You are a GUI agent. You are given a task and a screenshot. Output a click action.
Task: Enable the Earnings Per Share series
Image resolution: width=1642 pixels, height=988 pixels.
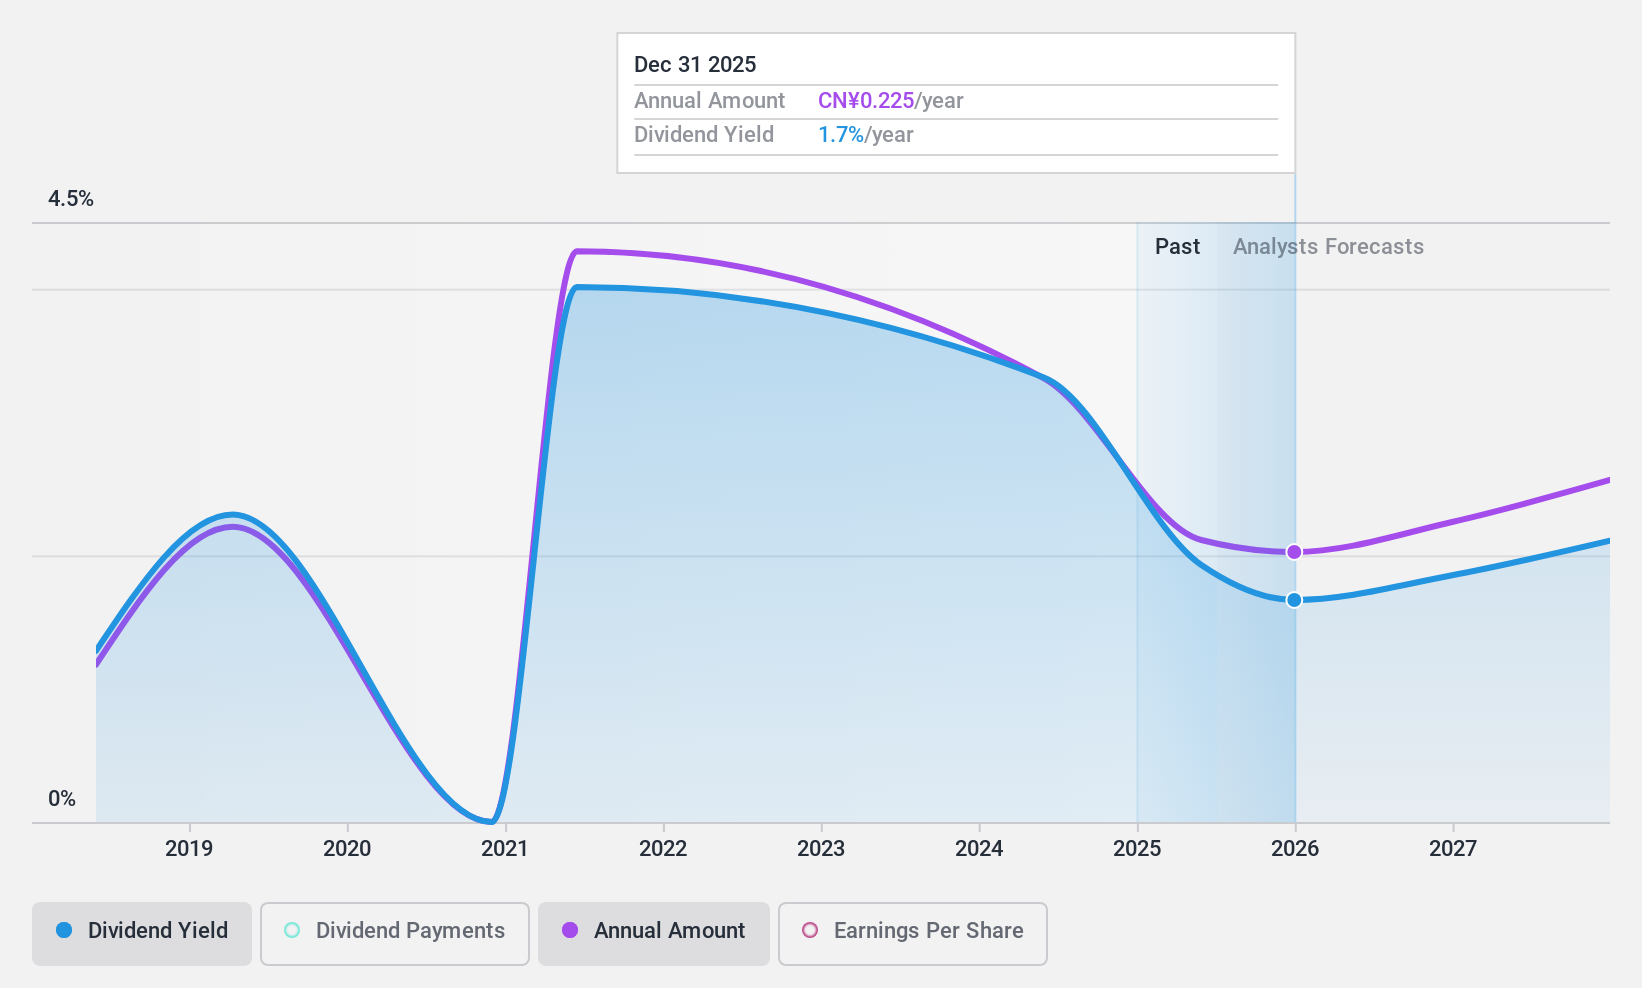[913, 934]
